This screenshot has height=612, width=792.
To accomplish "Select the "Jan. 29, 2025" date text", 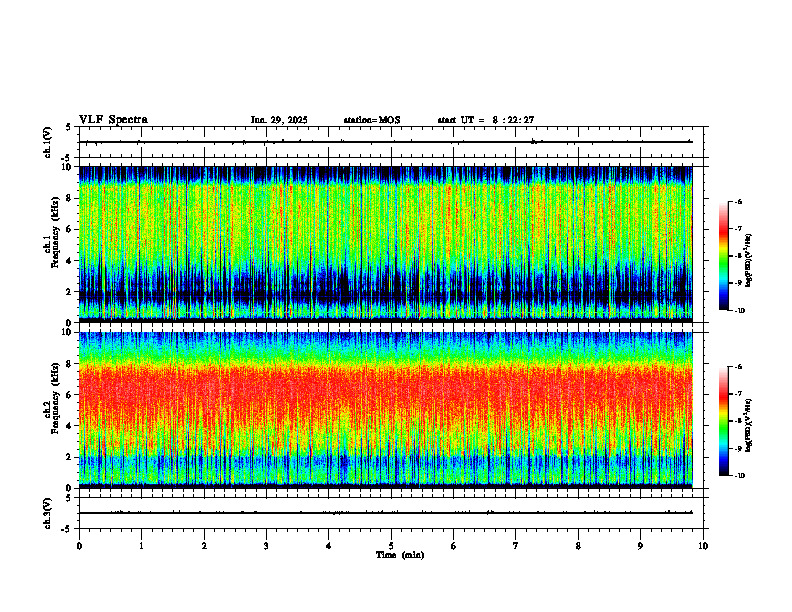I will (x=279, y=120).
